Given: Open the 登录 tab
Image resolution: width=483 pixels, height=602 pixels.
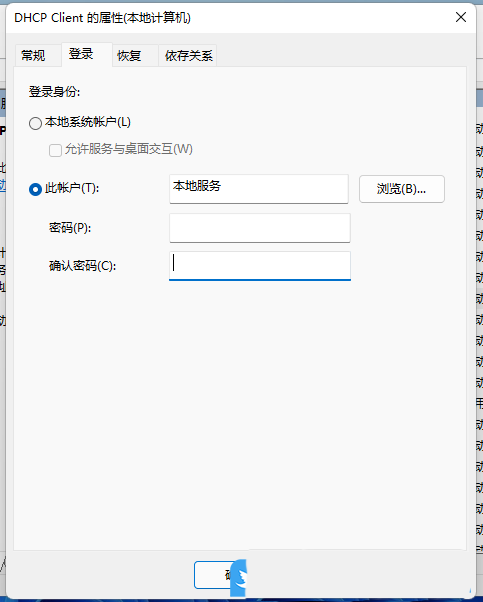Looking at the screenshot, I should pos(81,54).
